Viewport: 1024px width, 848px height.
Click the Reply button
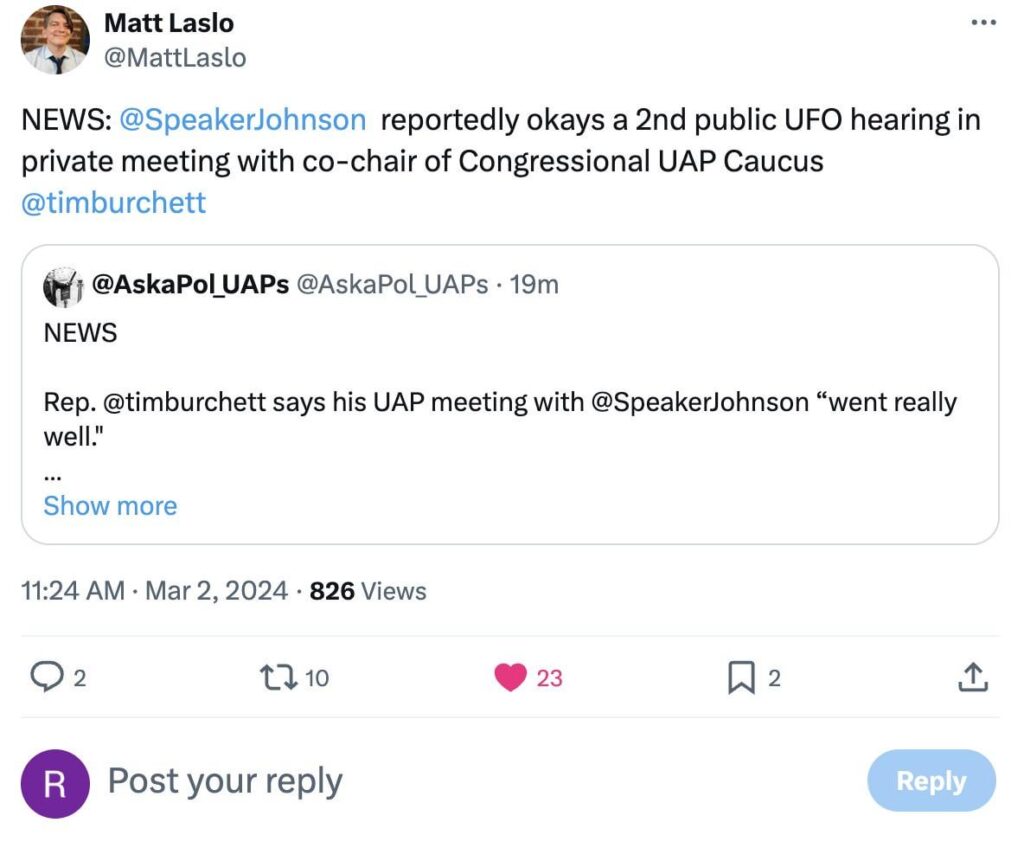(930, 781)
